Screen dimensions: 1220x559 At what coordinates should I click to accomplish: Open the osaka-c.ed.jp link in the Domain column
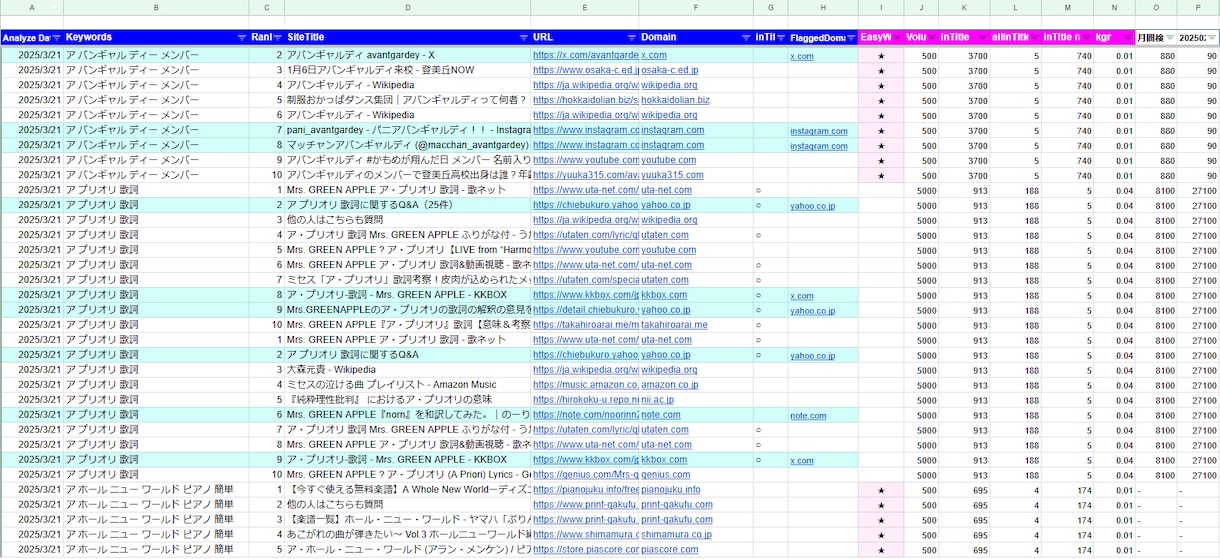click(x=670, y=70)
